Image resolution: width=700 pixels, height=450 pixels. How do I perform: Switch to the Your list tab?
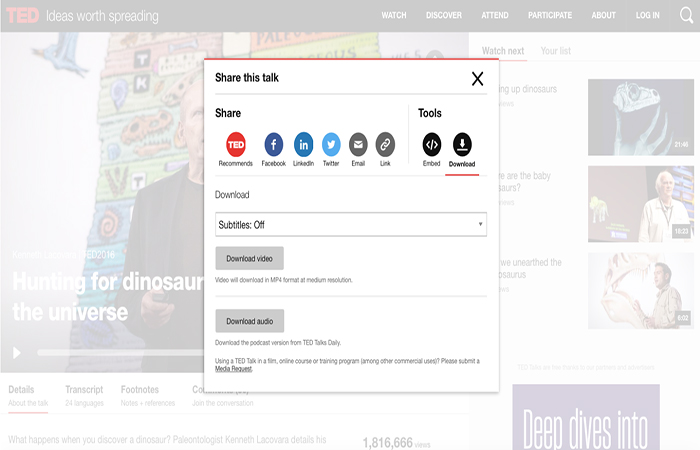pos(556,51)
